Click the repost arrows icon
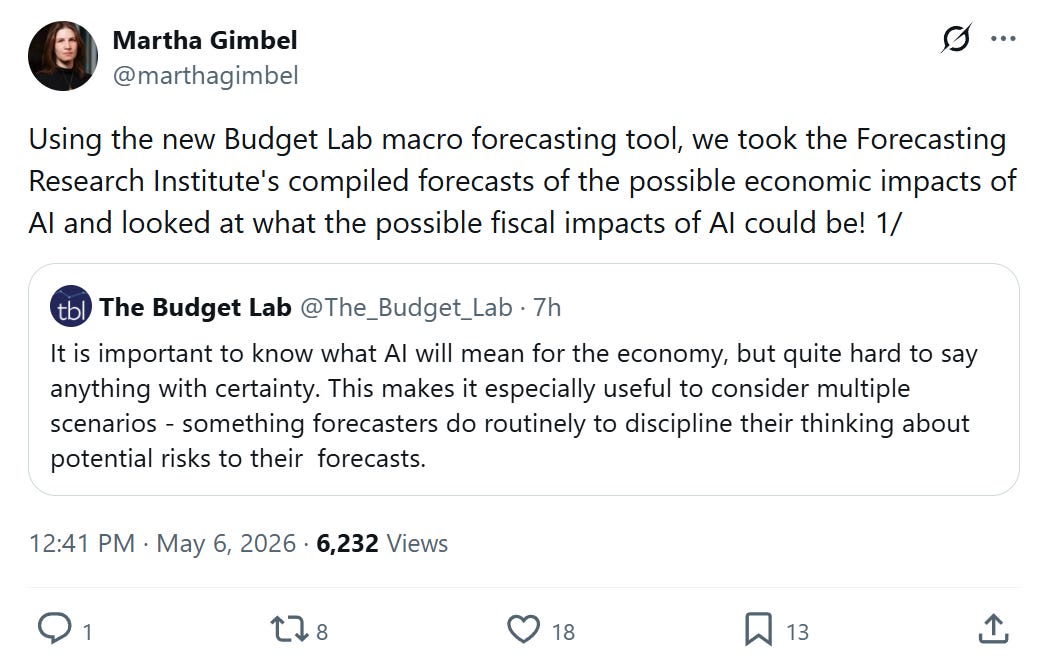1048x671 pixels. 289,630
